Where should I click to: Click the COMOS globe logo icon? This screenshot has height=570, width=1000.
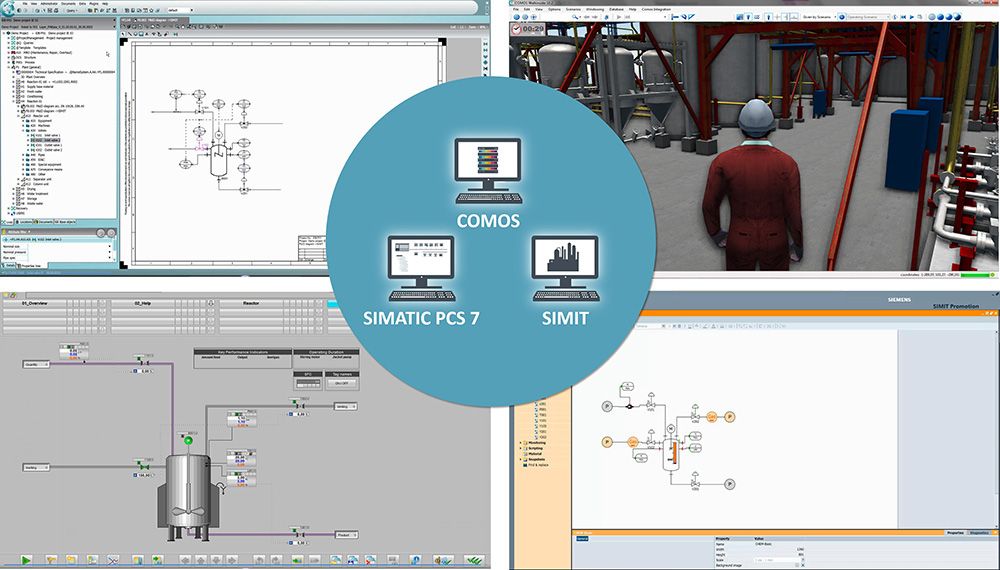pos(8,7)
